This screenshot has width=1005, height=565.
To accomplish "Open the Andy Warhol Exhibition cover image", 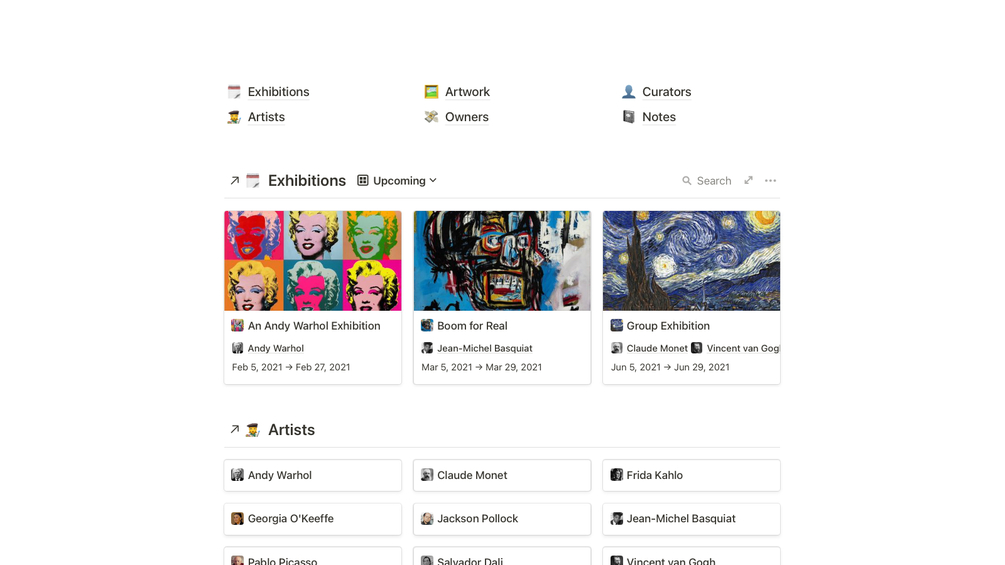I will click(313, 261).
